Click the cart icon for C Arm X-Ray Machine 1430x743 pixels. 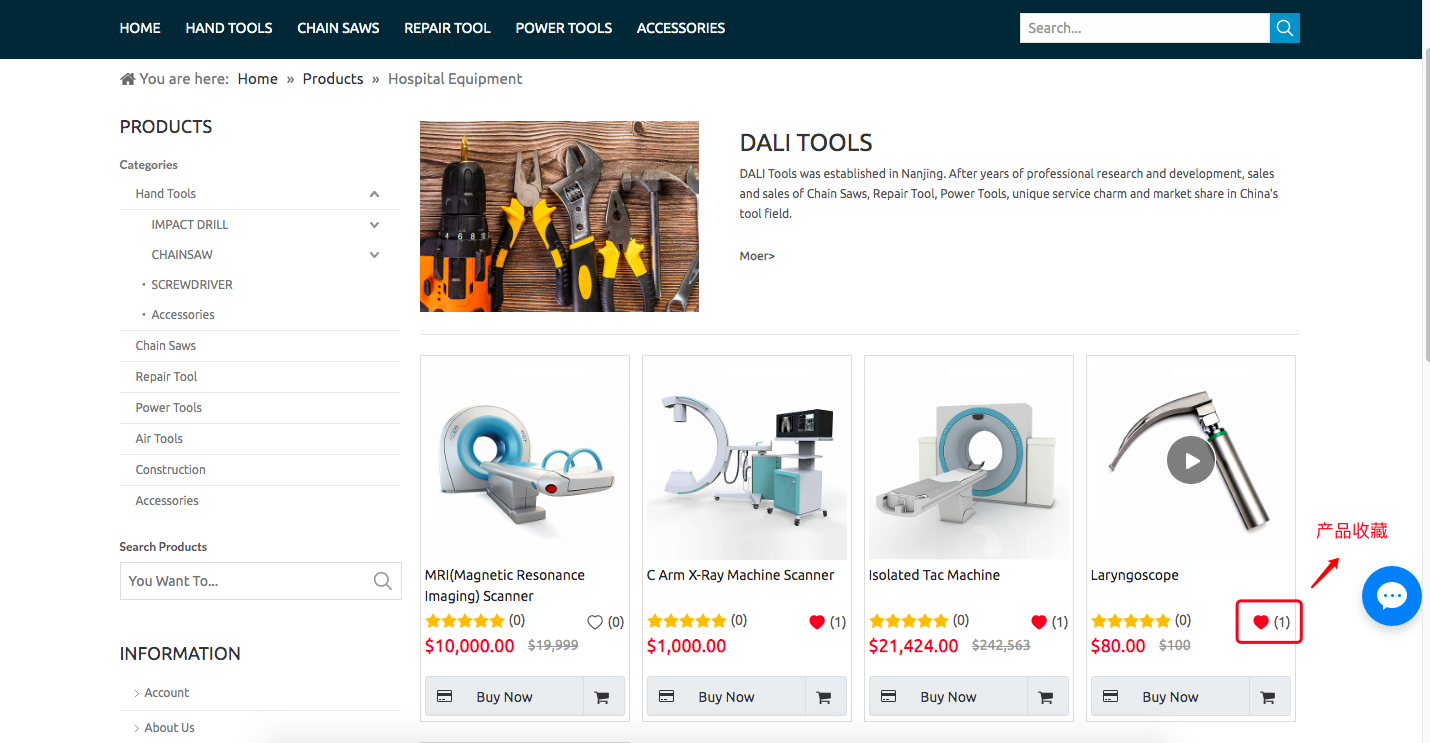pos(824,697)
